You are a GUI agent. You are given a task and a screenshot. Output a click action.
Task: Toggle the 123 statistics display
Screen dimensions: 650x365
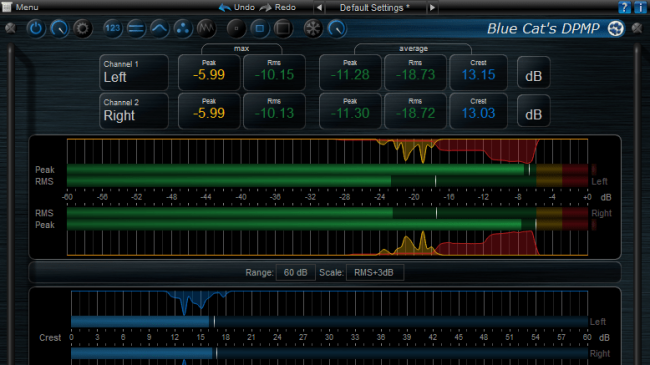(x=112, y=29)
